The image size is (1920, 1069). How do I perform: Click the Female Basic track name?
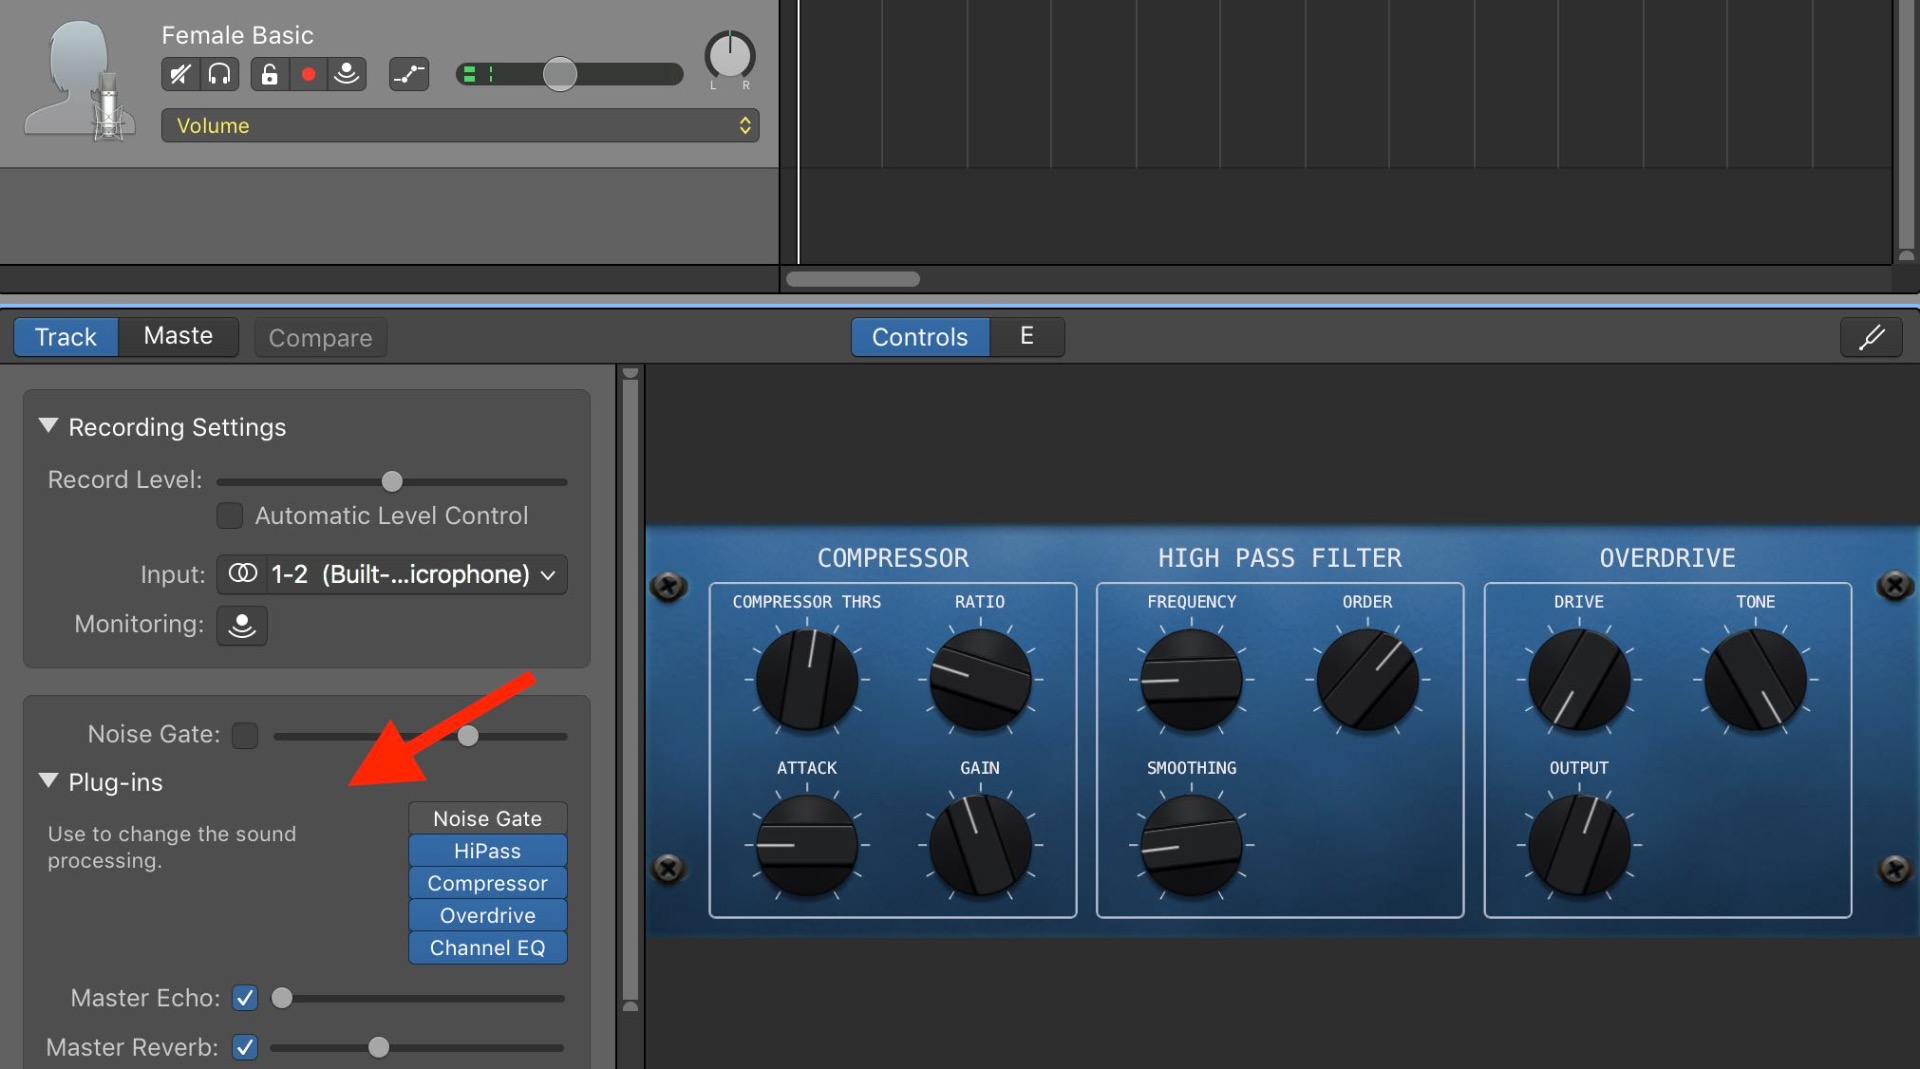238,35
